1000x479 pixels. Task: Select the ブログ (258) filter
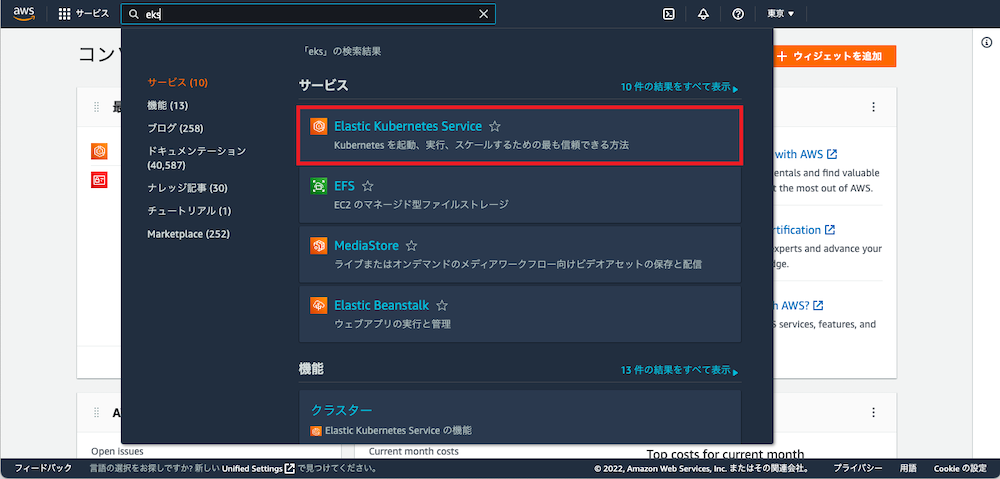point(175,128)
